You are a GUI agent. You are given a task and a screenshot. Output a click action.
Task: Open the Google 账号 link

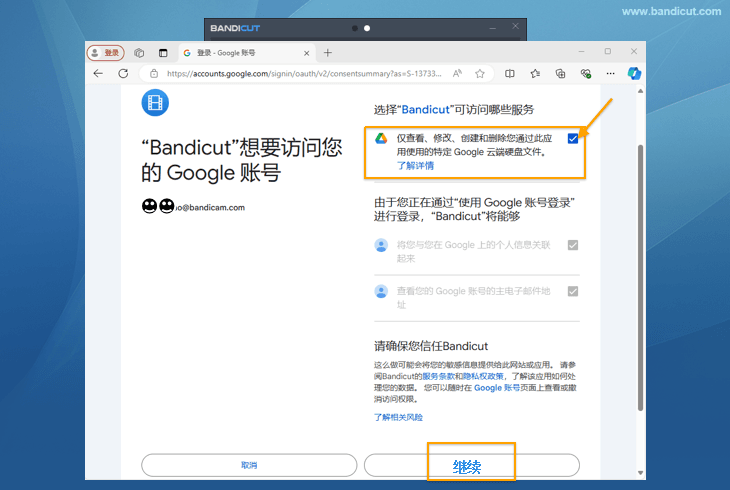click(x=497, y=388)
